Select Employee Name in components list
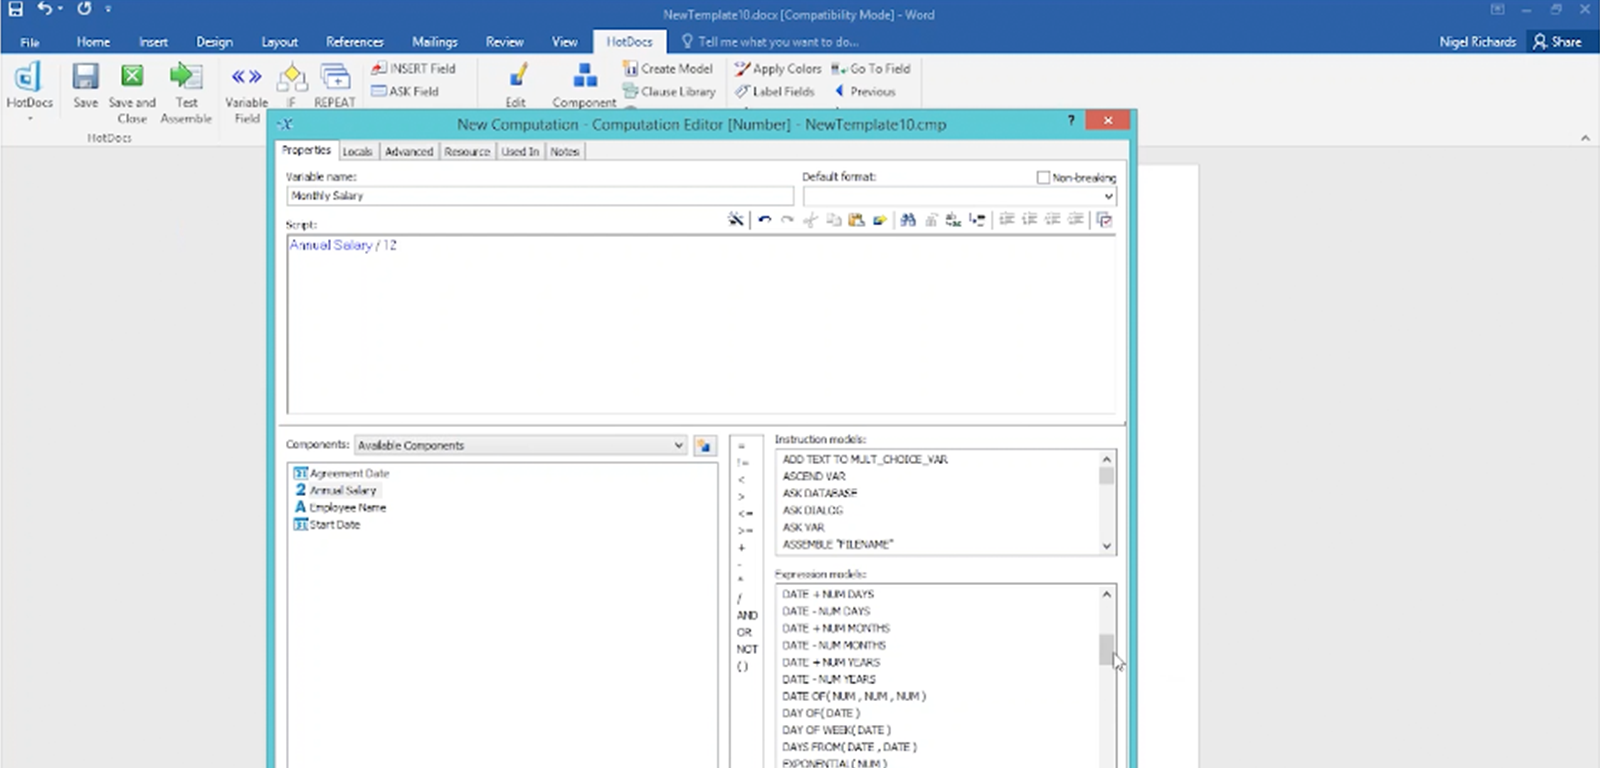This screenshot has width=1600, height=768. click(x=340, y=507)
